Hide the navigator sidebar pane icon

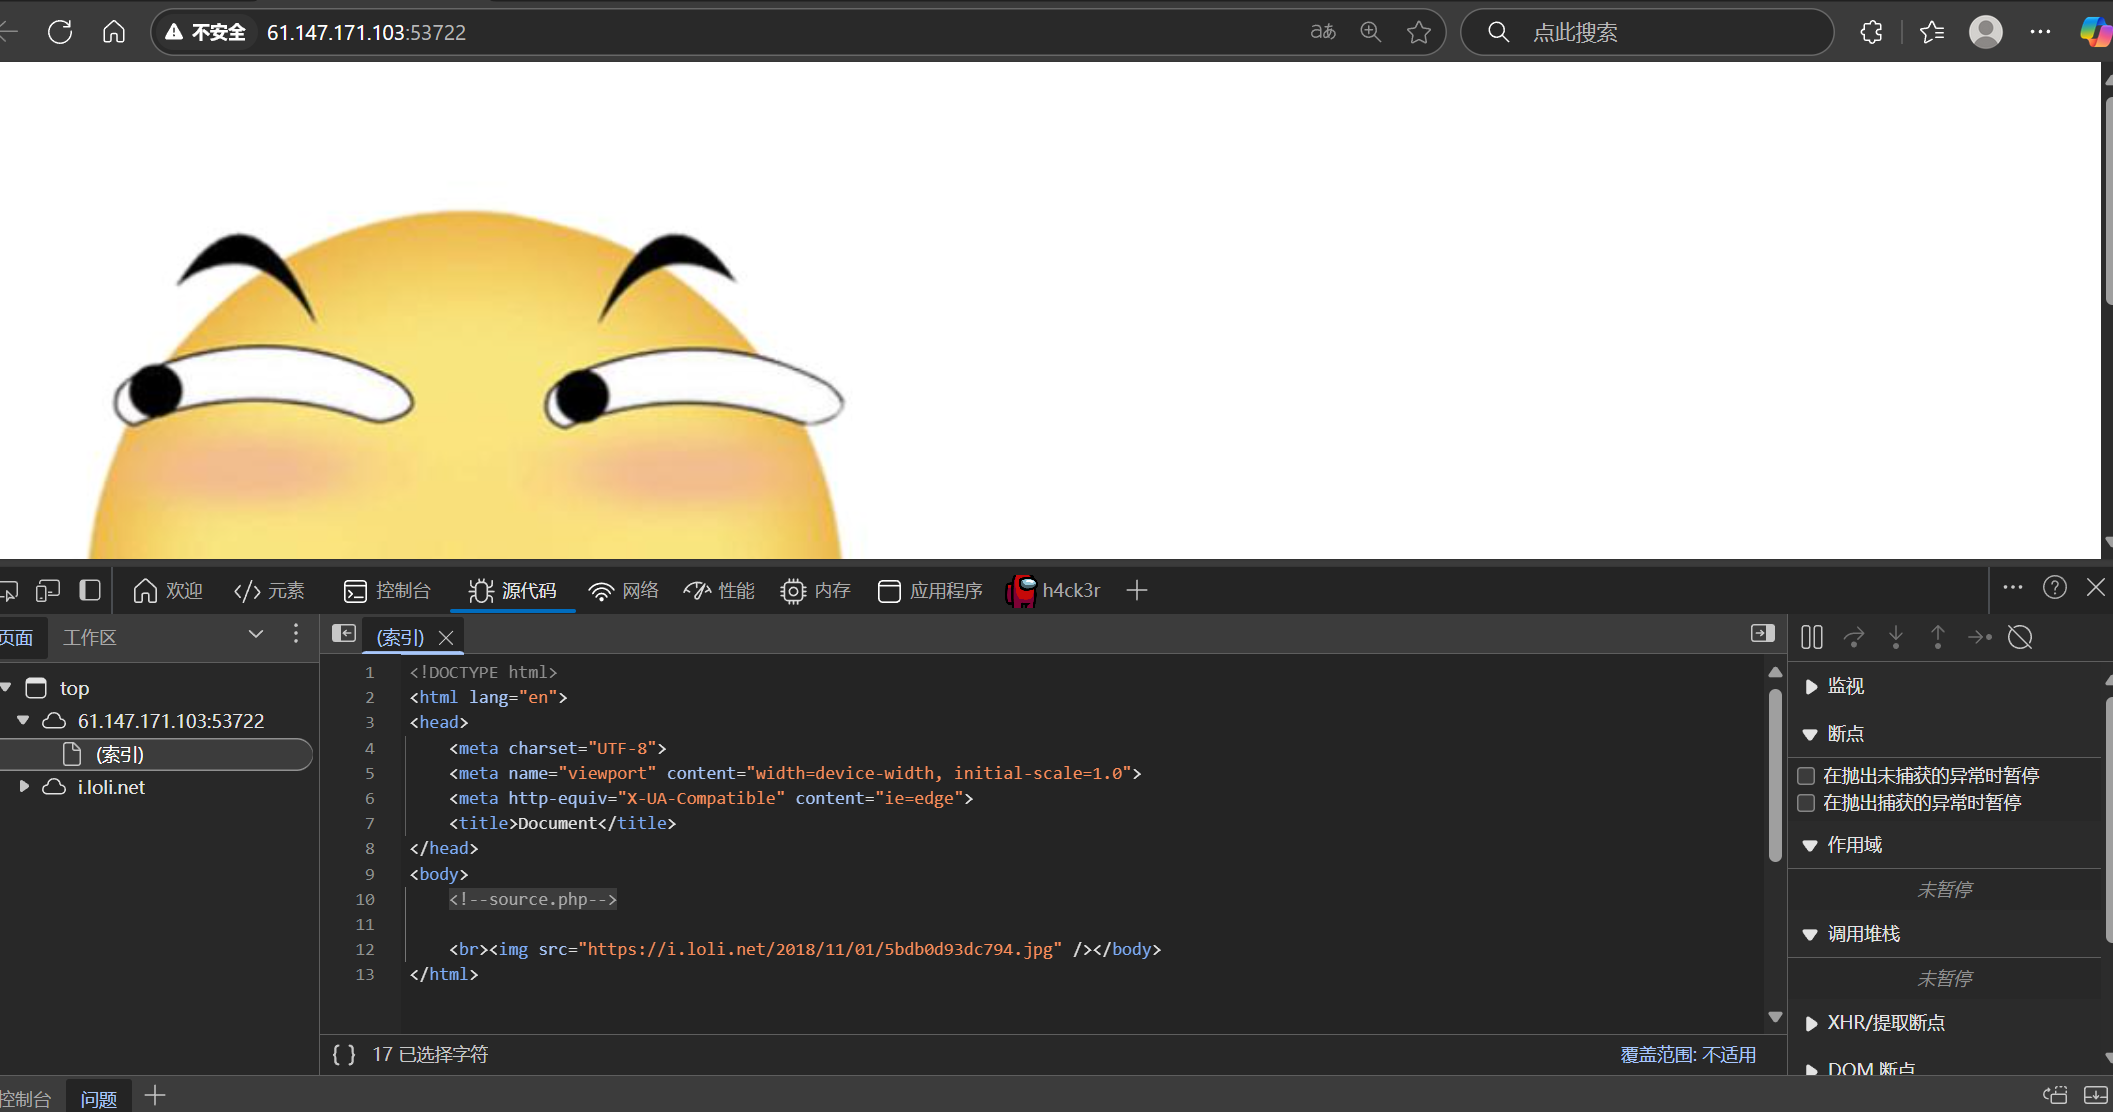tap(343, 634)
